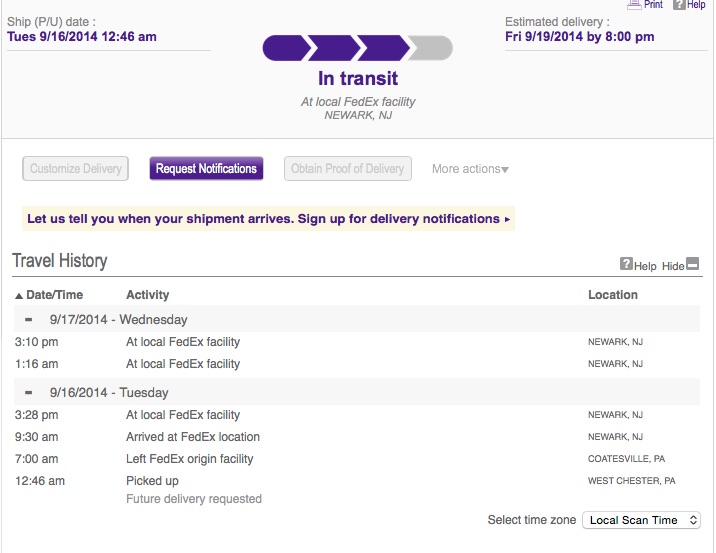Click the Customize Delivery button
The image size is (716, 553).
[75, 169]
